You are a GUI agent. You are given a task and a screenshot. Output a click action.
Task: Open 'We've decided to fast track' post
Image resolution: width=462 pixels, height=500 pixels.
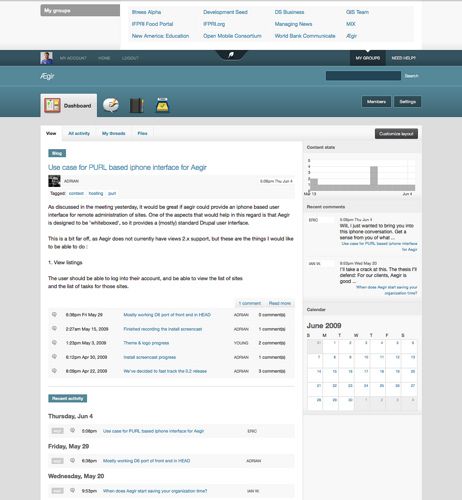click(x=165, y=371)
